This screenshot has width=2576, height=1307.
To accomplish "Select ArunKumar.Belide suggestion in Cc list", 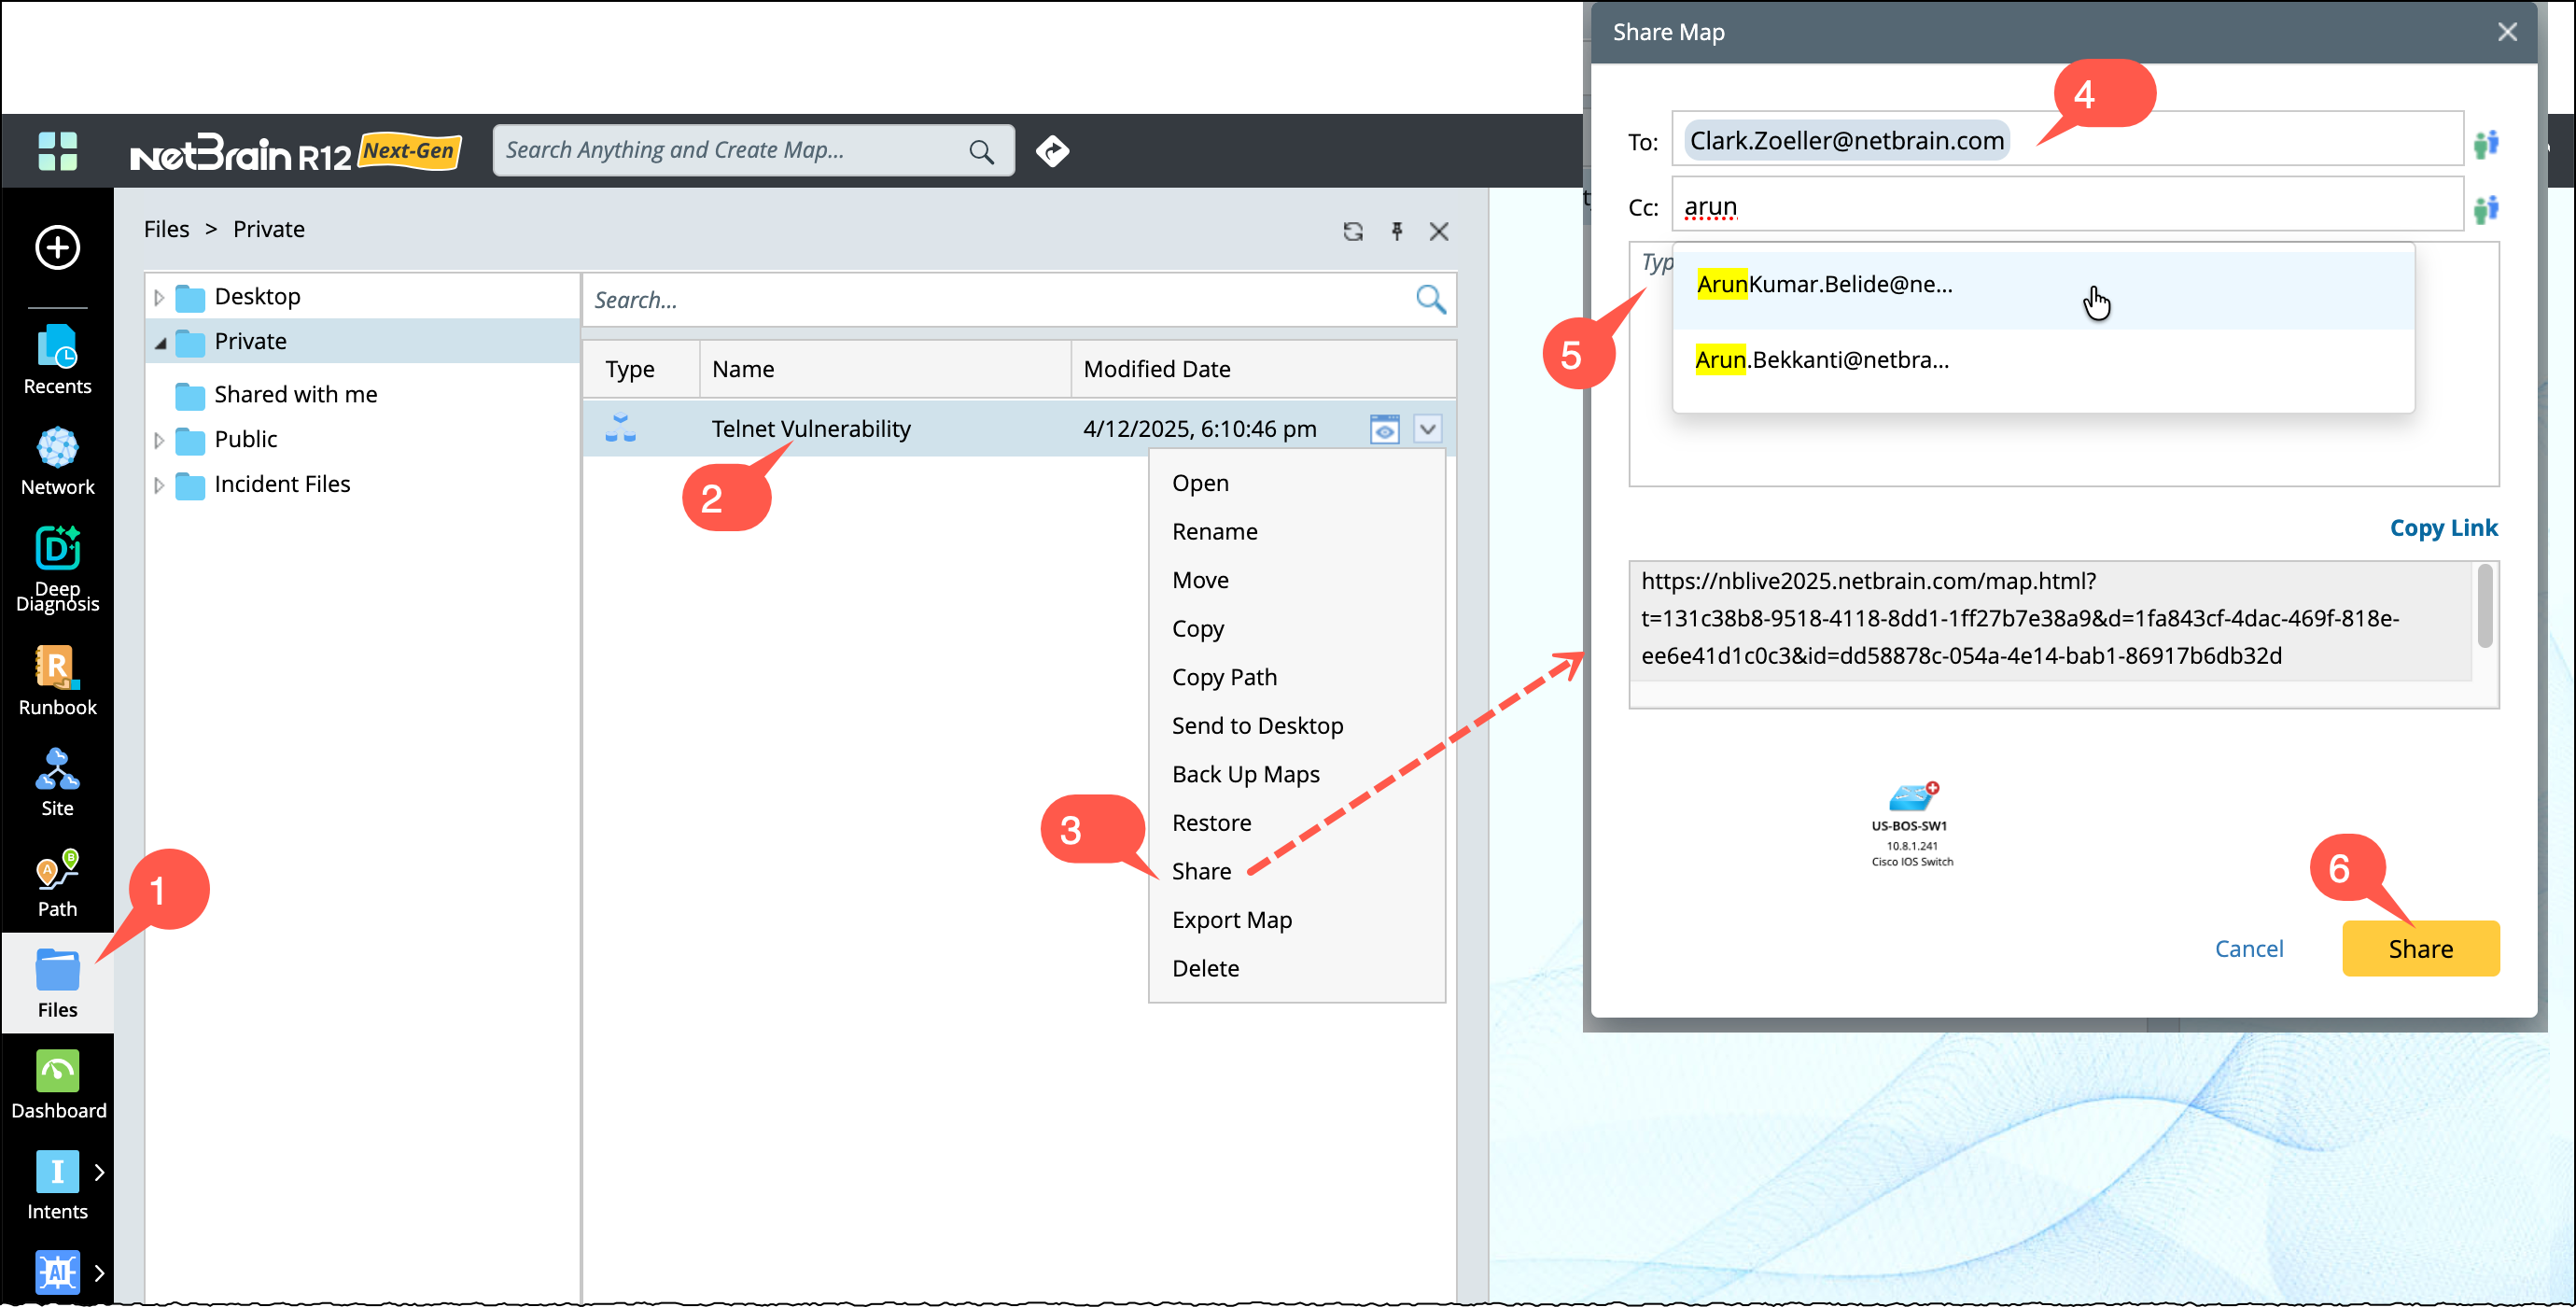I will 1824,285.
